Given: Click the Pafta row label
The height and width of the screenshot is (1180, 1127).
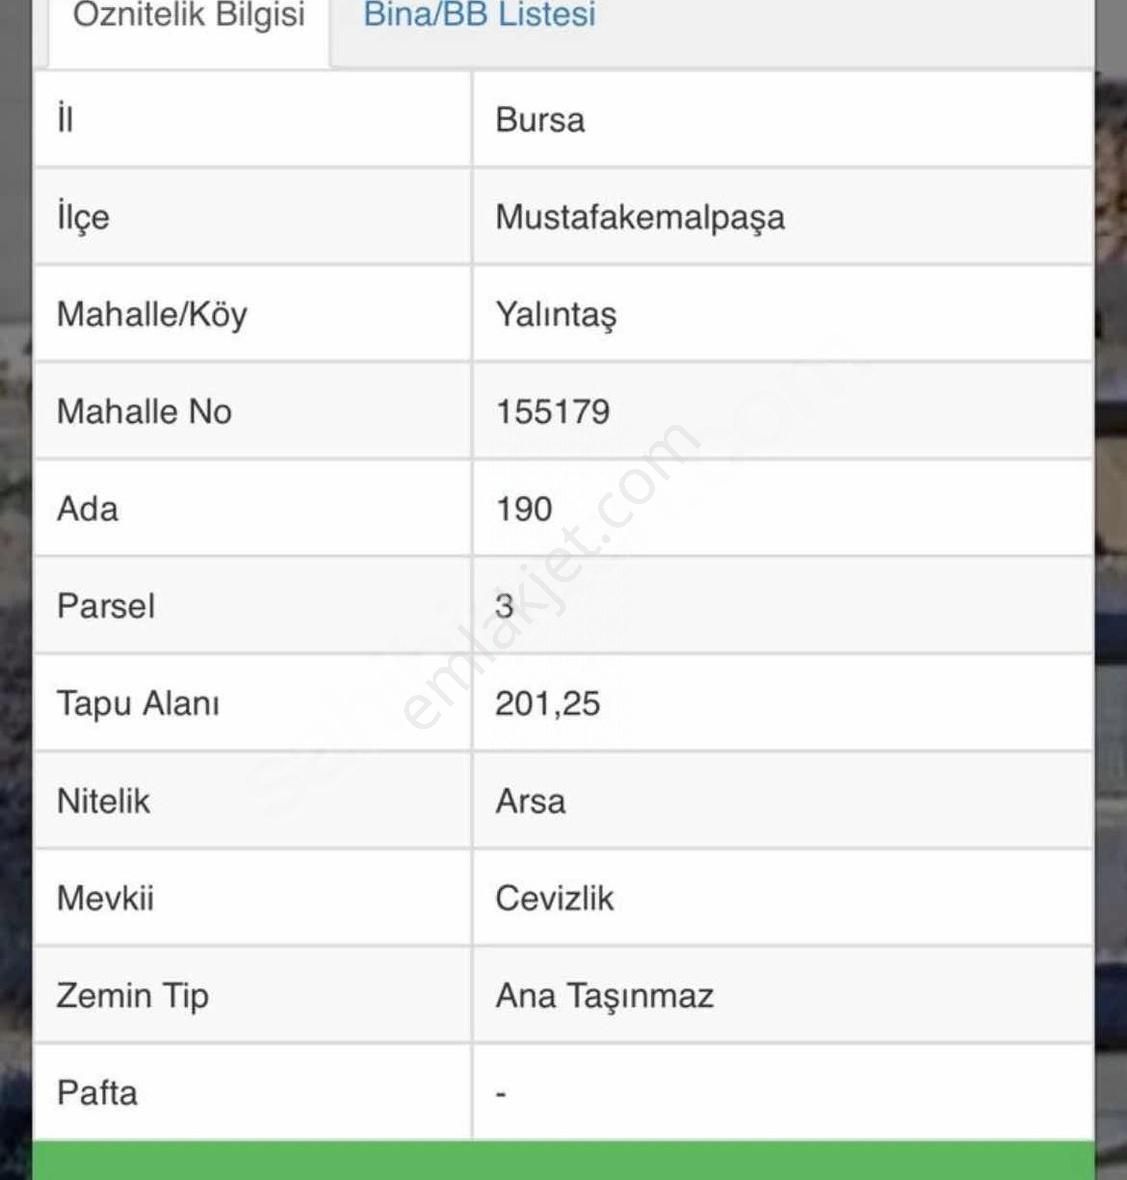Looking at the screenshot, I should [97, 1093].
